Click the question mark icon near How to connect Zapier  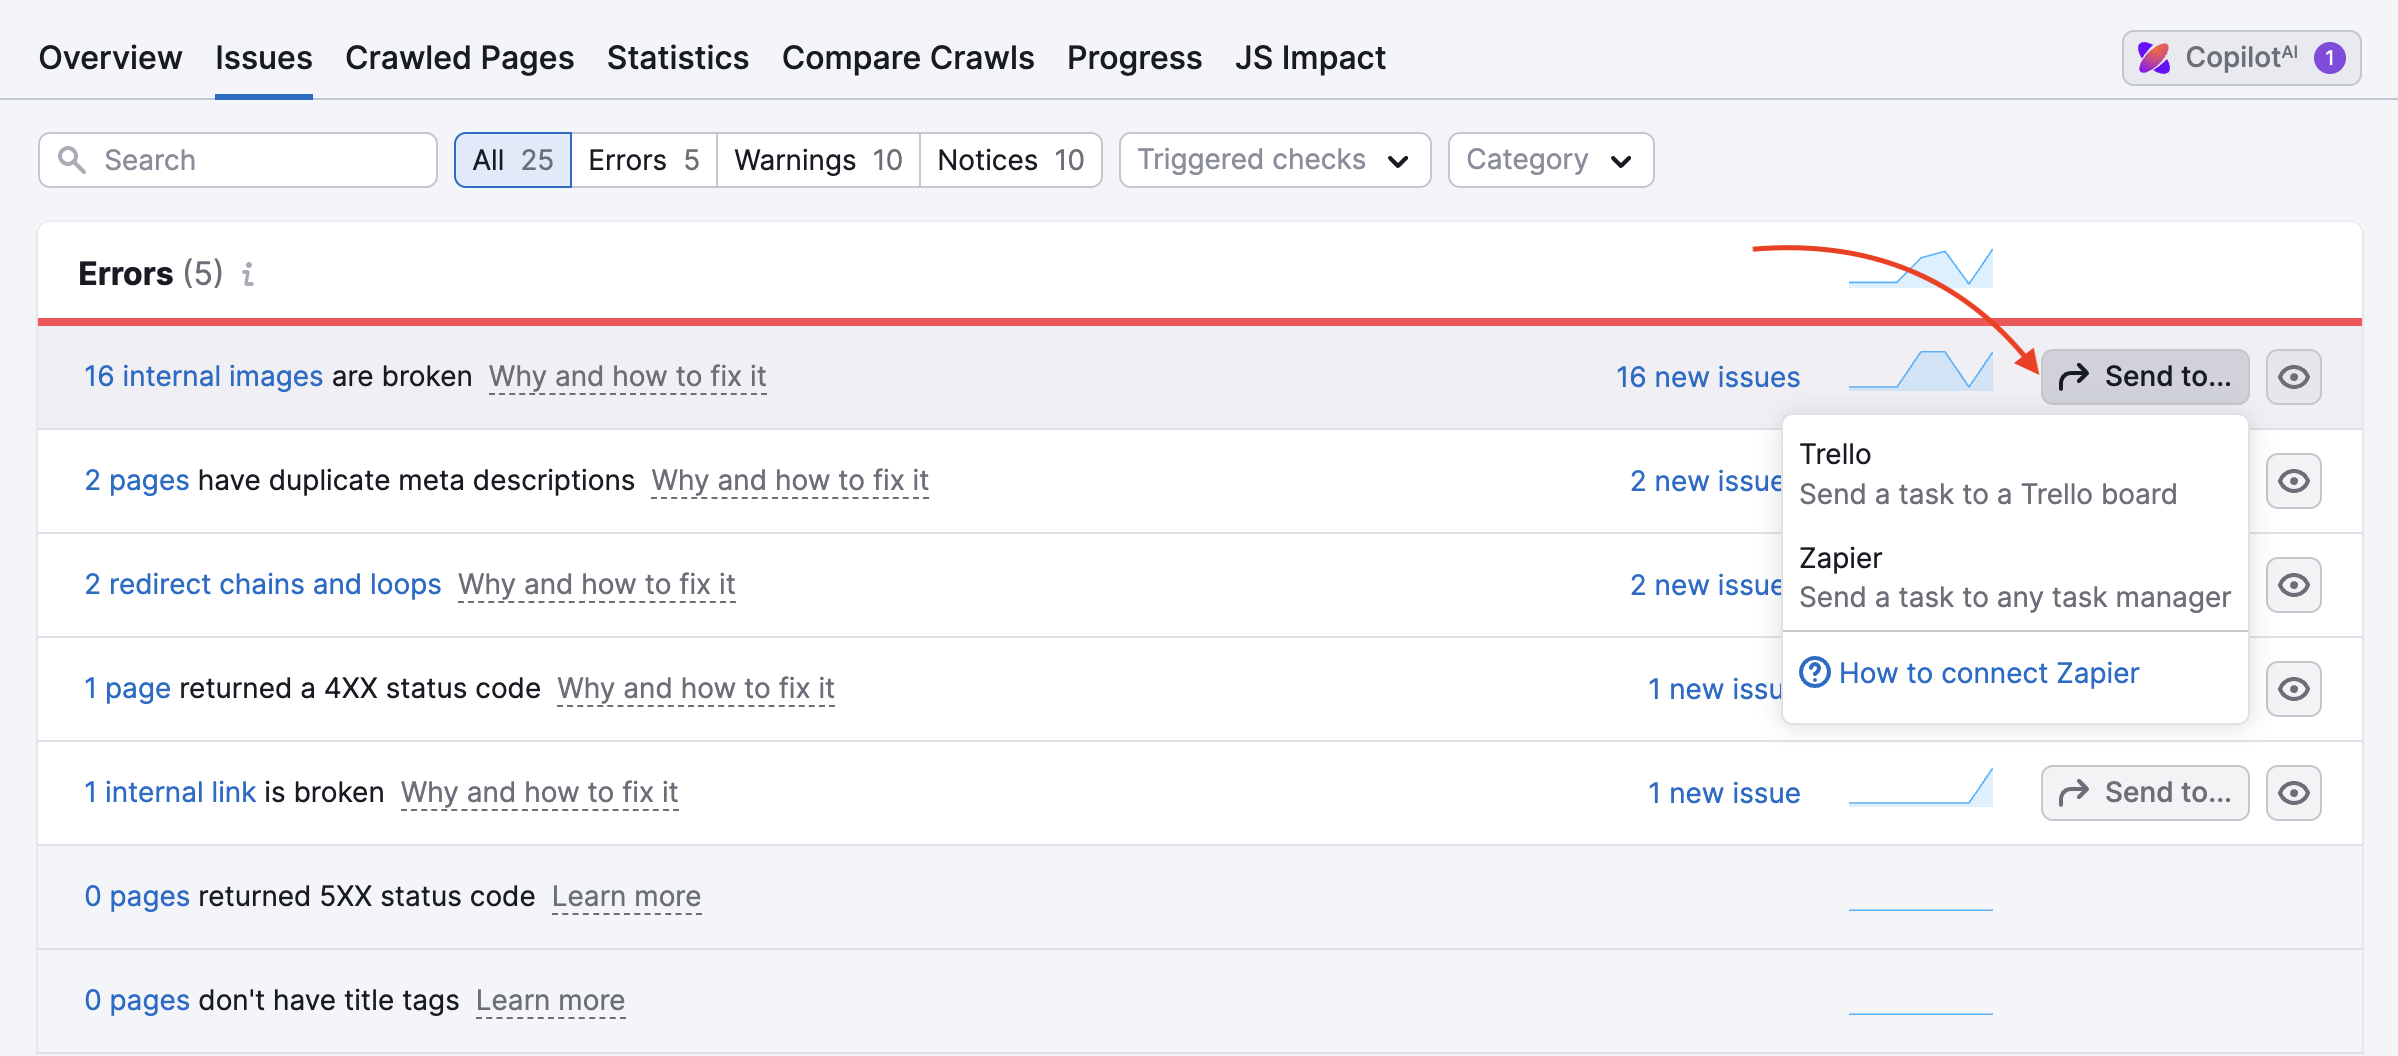(1815, 673)
